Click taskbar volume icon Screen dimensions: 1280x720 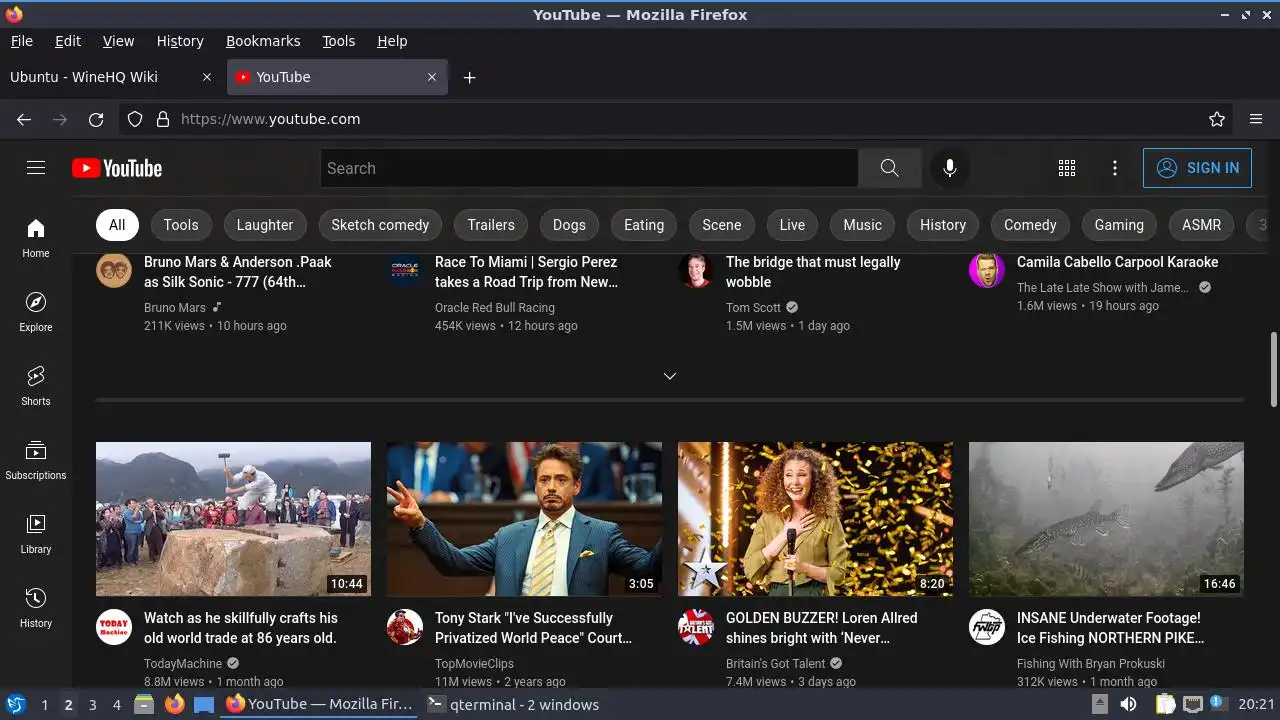point(1128,704)
